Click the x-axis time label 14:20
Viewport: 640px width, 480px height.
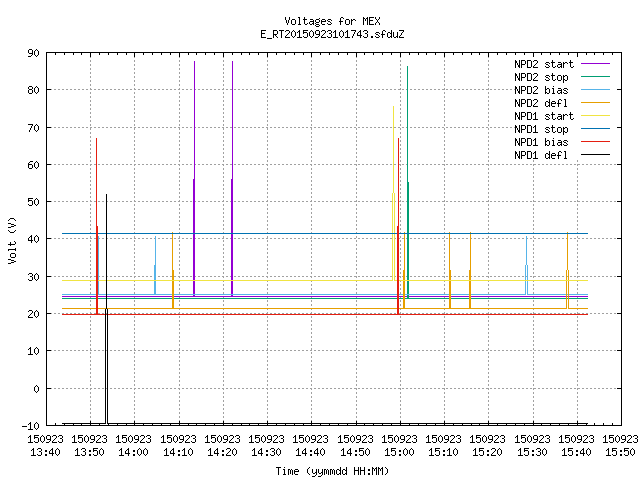pyautogui.click(x=222, y=452)
